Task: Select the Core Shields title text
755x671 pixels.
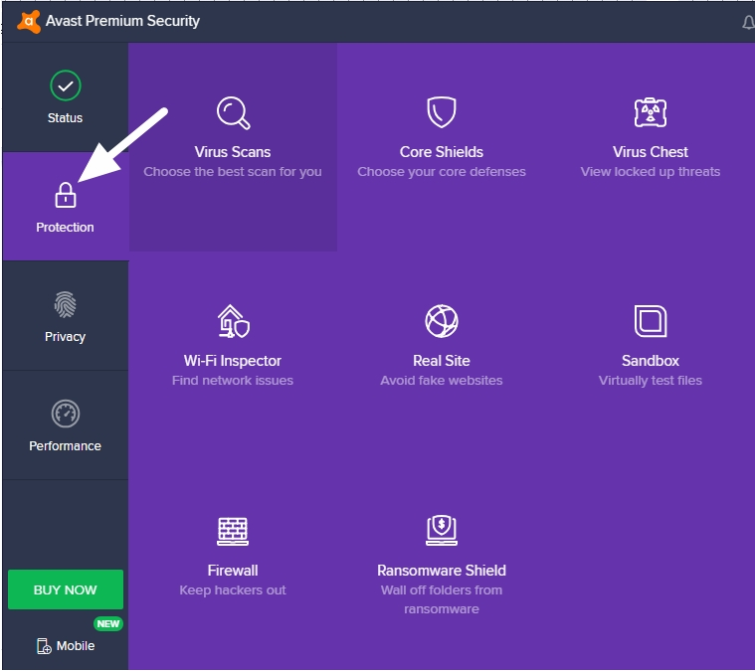Action: coord(442,152)
